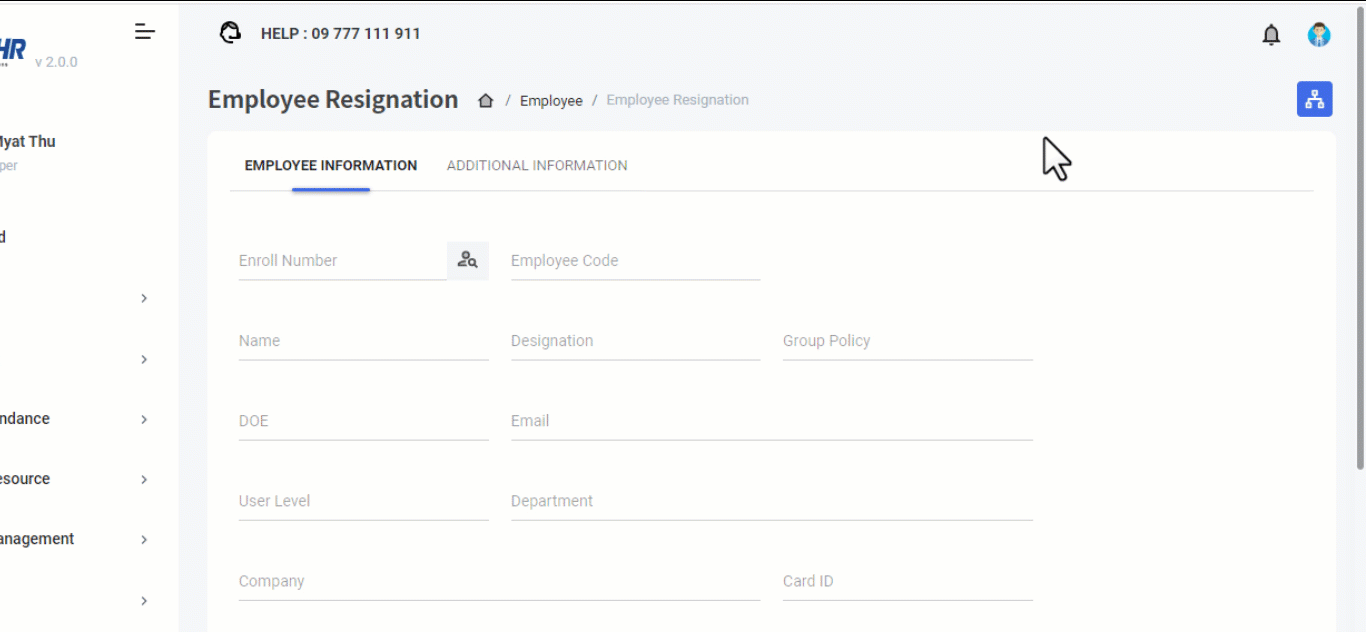
Task: Switch to Employee Information tab
Action: (330, 166)
